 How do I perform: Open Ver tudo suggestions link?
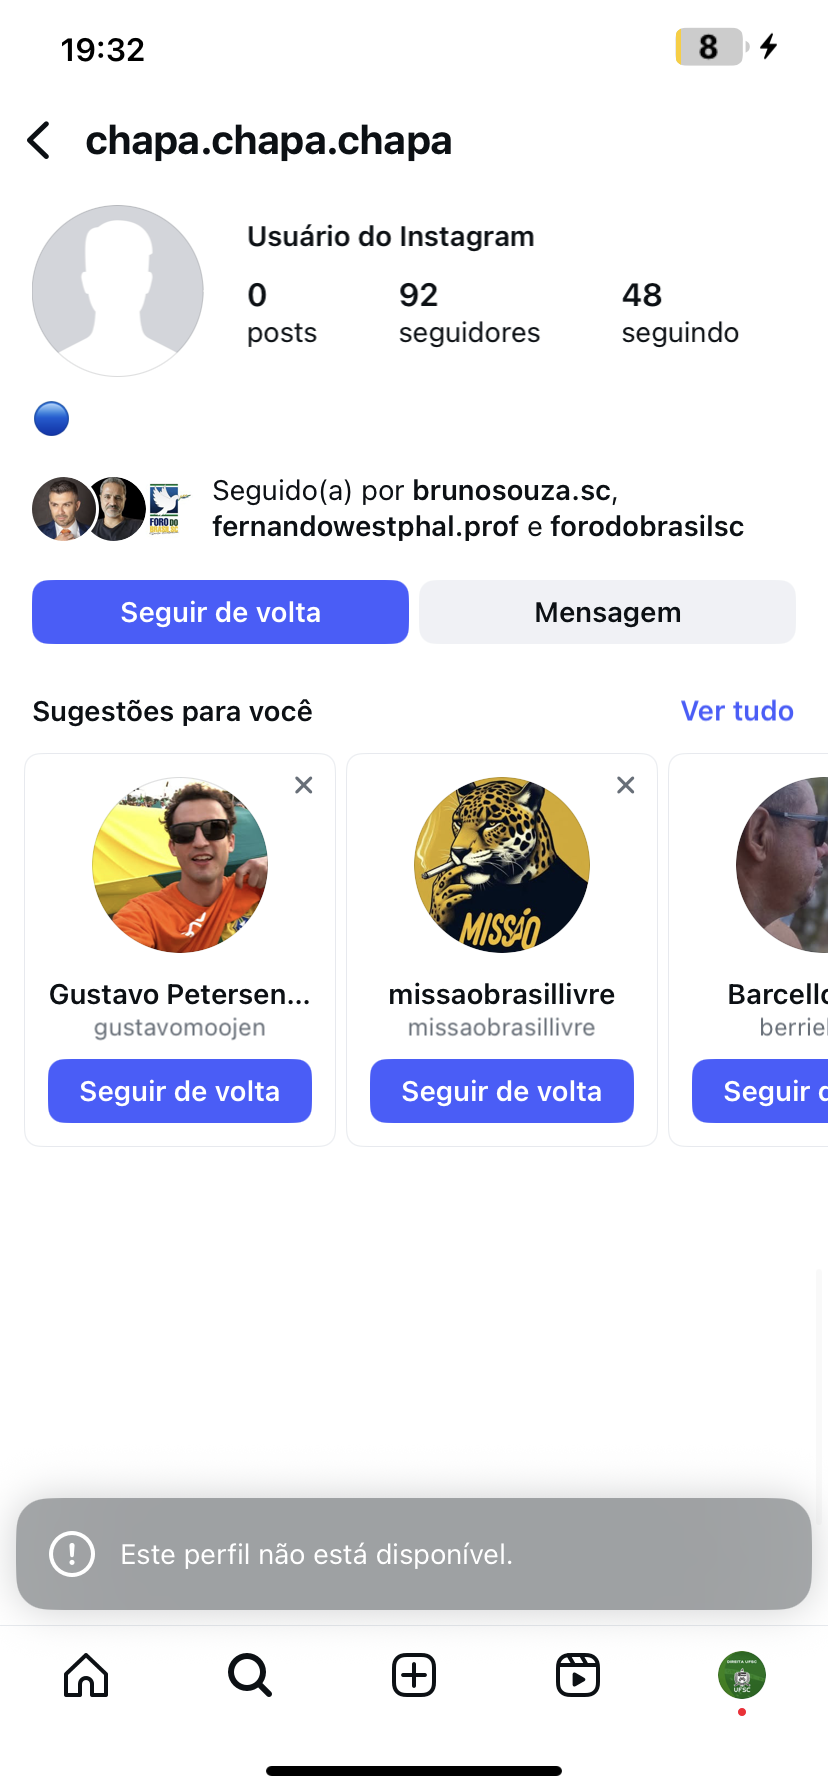pyautogui.click(x=737, y=711)
